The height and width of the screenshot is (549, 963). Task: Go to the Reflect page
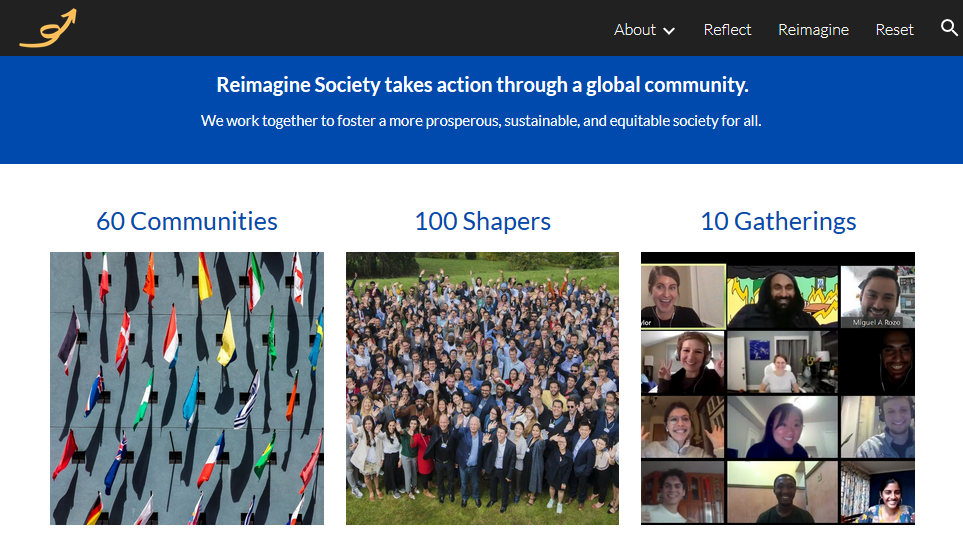click(x=727, y=29)
